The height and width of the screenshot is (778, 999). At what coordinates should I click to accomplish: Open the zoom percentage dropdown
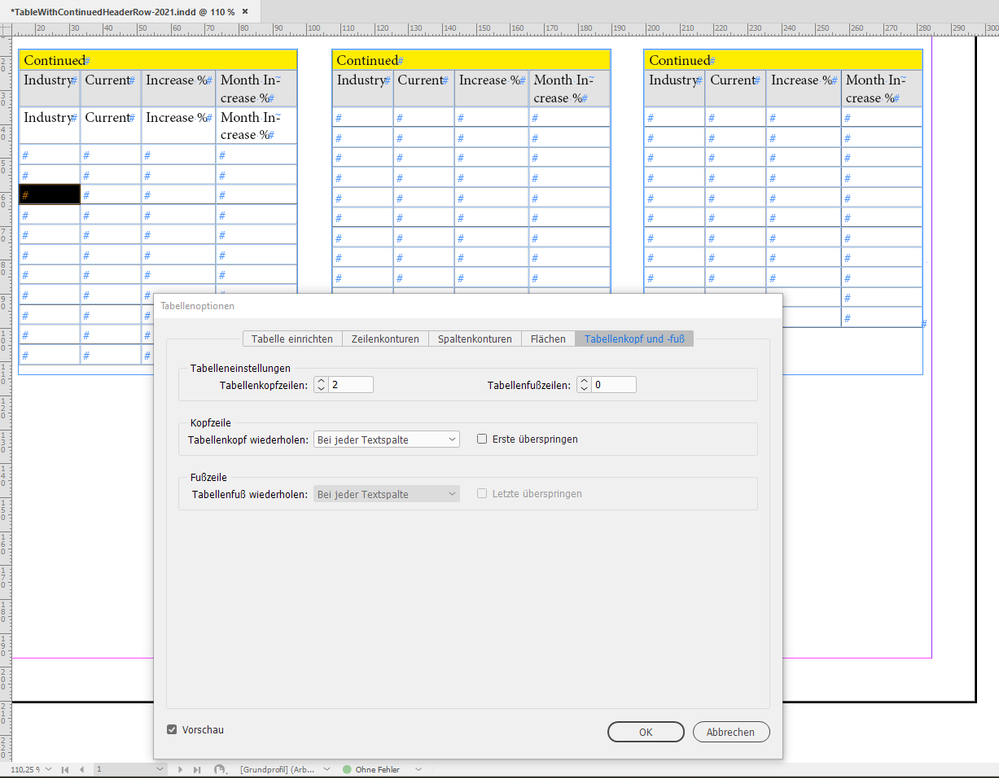click(x=46, y=769)
